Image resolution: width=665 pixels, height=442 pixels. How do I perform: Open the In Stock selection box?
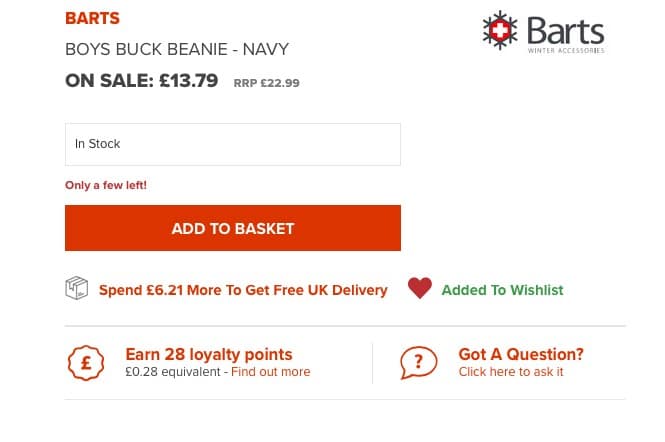pyautogui.click(x=233, y=144)
